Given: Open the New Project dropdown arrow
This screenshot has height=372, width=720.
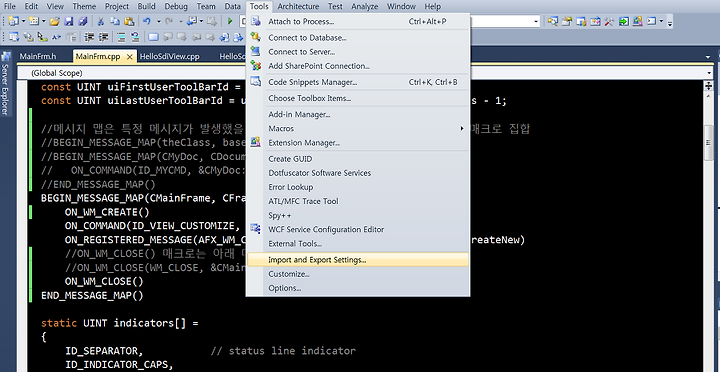Looking at the screenshot, I should pos(23,21).
